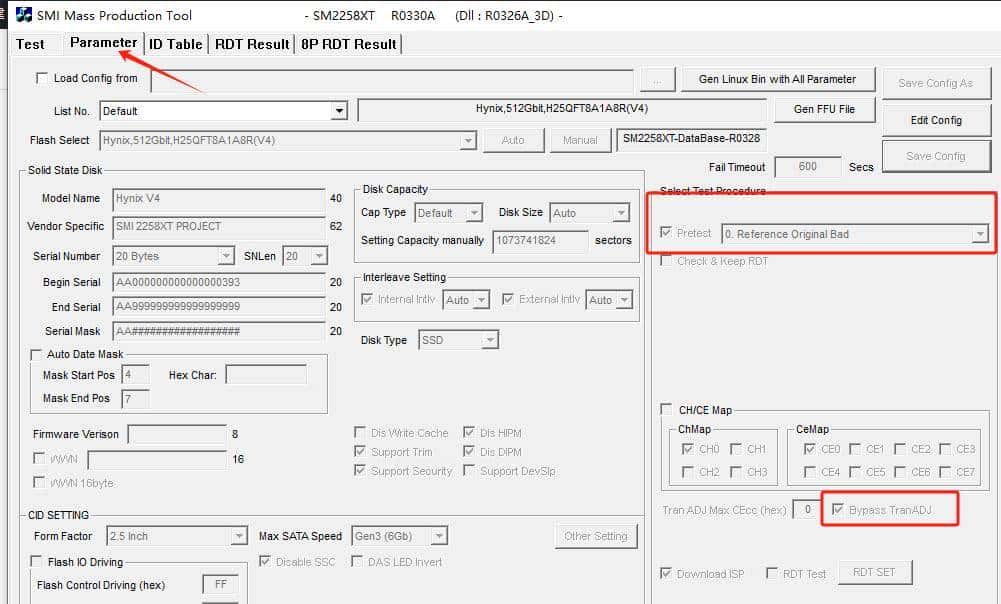Click the browse ellipsis button
This screenshot has height=604, width=1001.
(x=656, y=81)
